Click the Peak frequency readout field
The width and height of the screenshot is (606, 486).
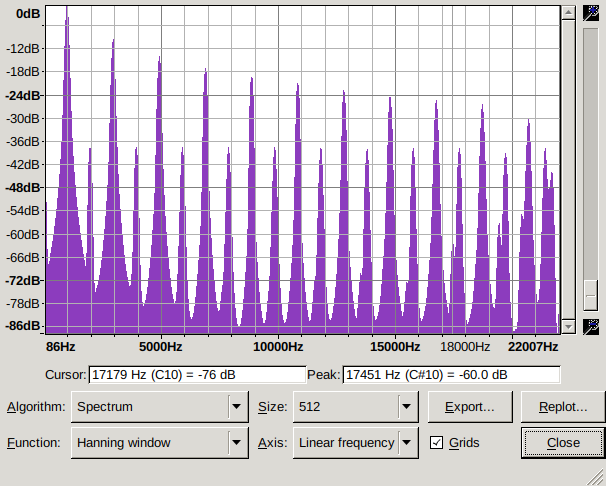click(450, 375)
